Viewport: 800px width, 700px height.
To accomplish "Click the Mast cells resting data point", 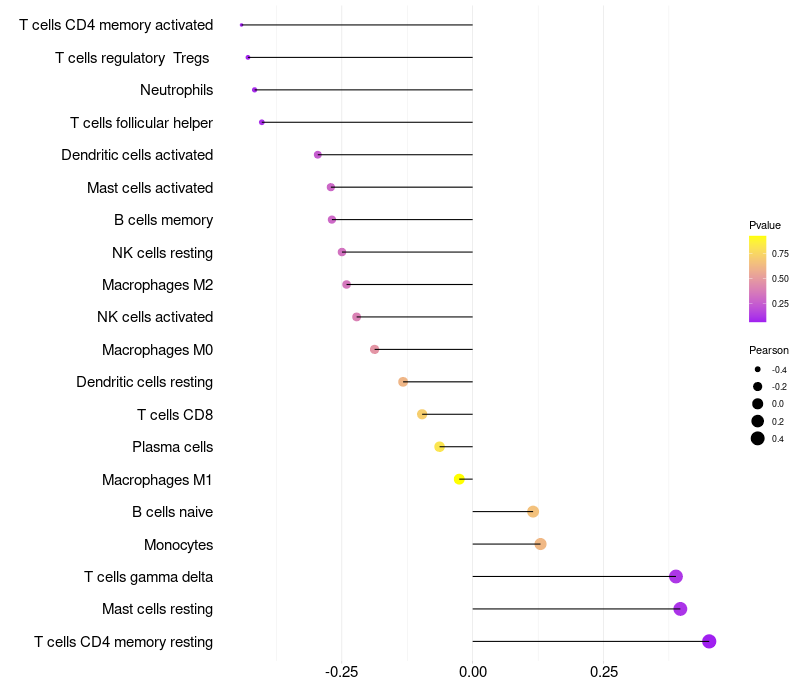I will click(x=680, y=609).
